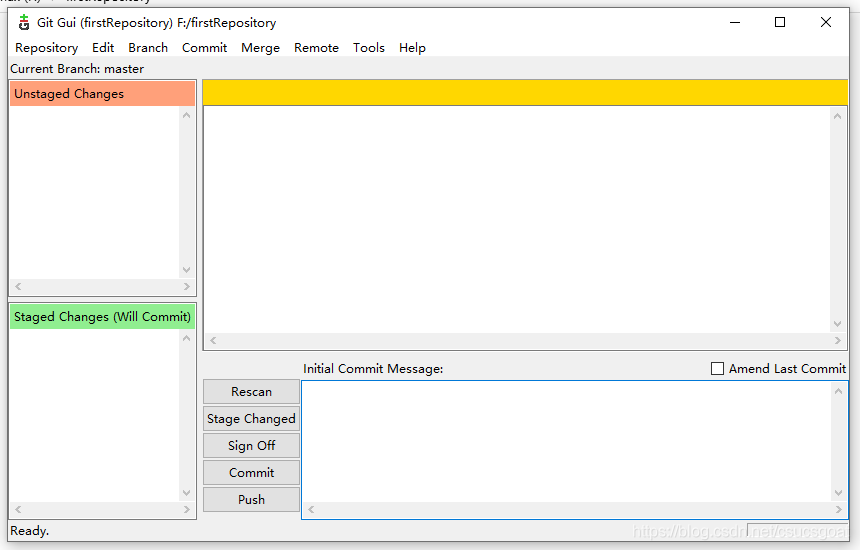
Task: Click the Git Gui title bar icon
Action: pyautogui.click(x=24, y=22)
